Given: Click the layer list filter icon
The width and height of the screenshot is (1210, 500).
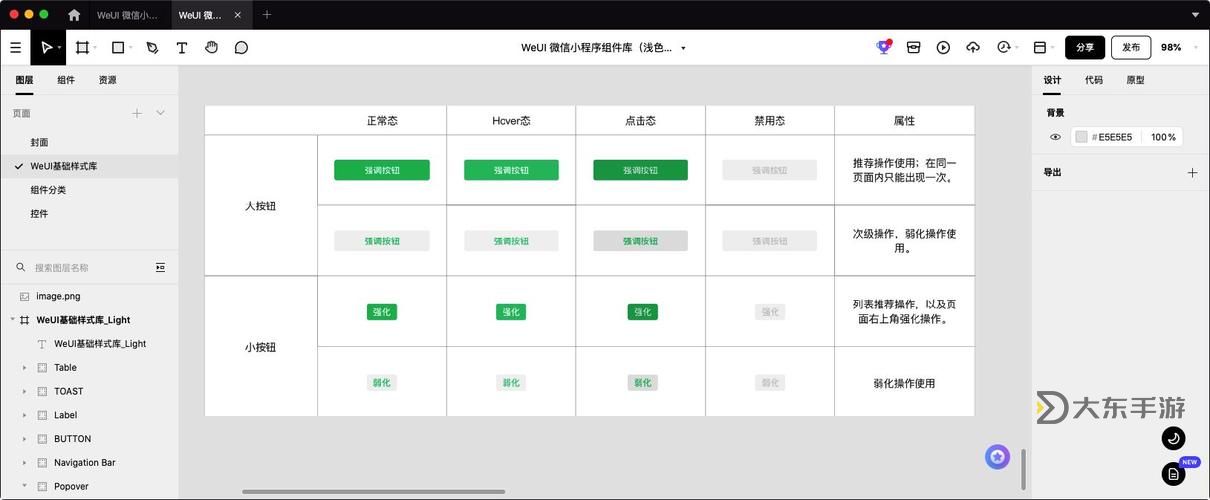Looking at the screenshot, I should click(160, 267).
